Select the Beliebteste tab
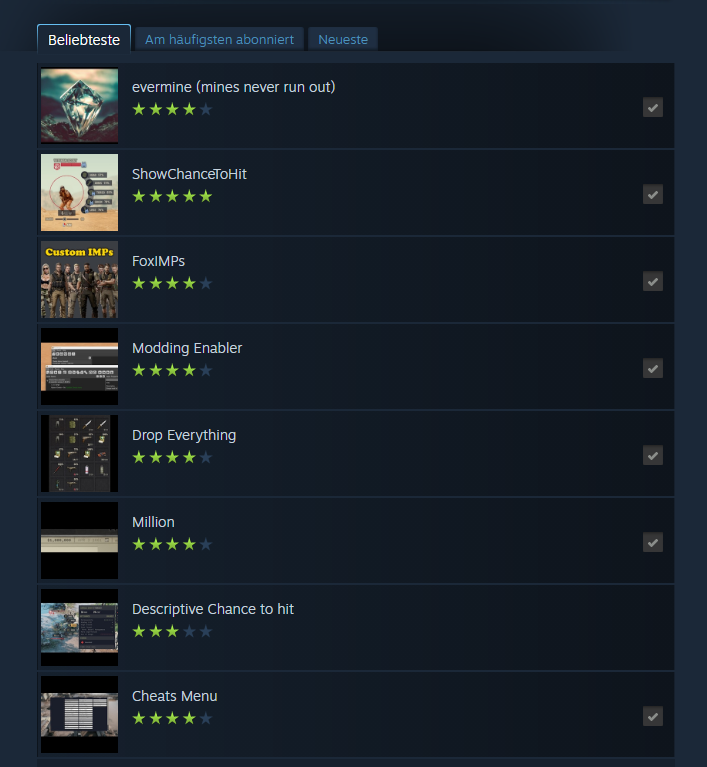The height and width of the screenshot is (767, 707). [84, 39]
